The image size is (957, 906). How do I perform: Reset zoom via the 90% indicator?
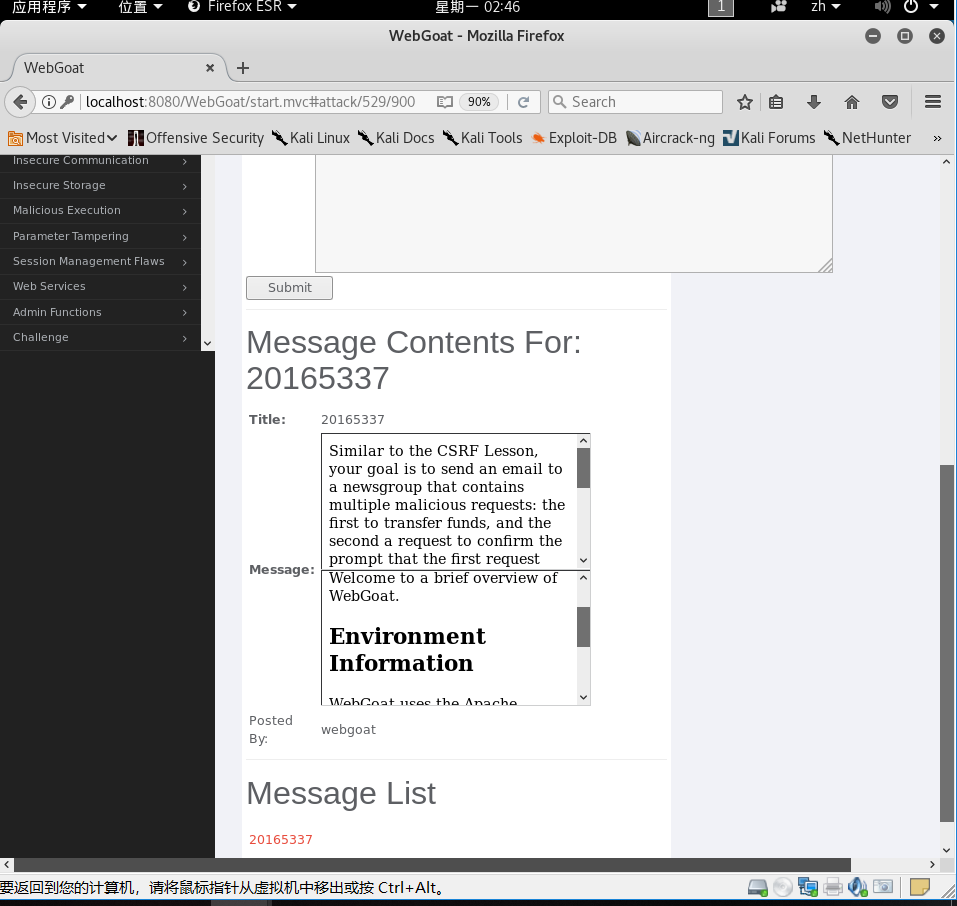[x=479, y=102]
